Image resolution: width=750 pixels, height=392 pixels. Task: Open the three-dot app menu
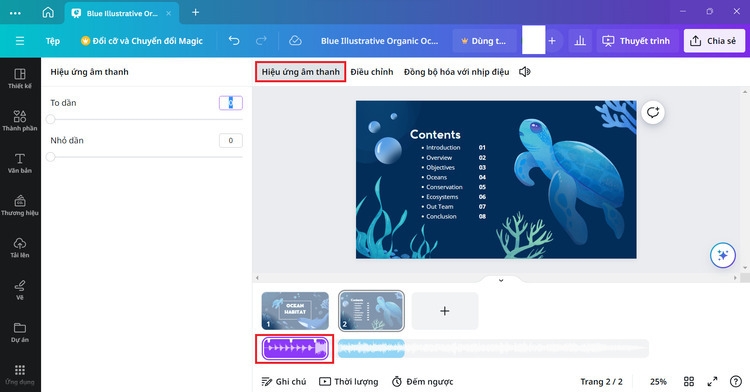click(x=15, y=13)
